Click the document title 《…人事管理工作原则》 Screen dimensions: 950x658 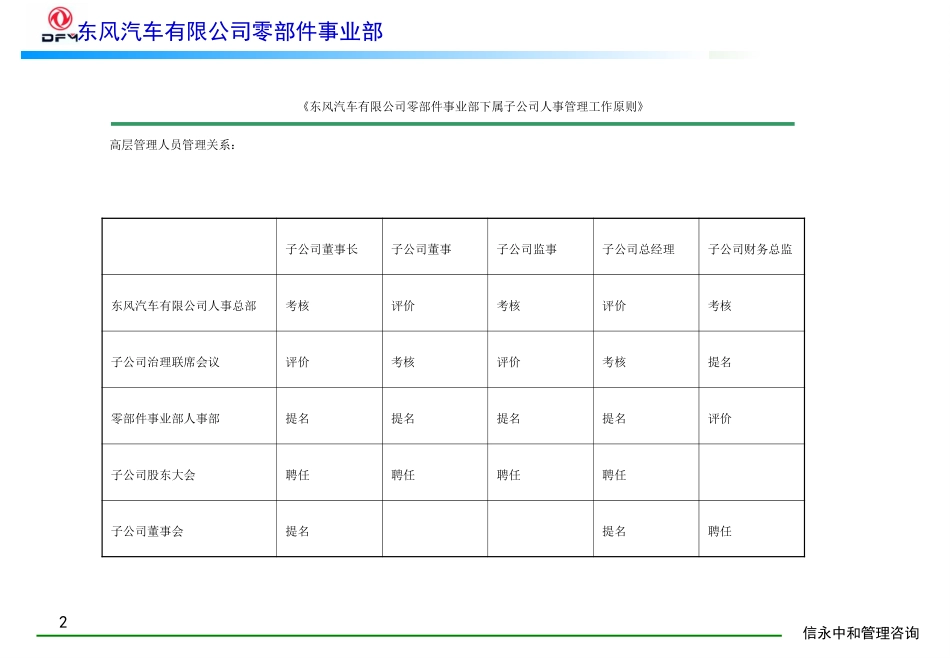point(473,107)
